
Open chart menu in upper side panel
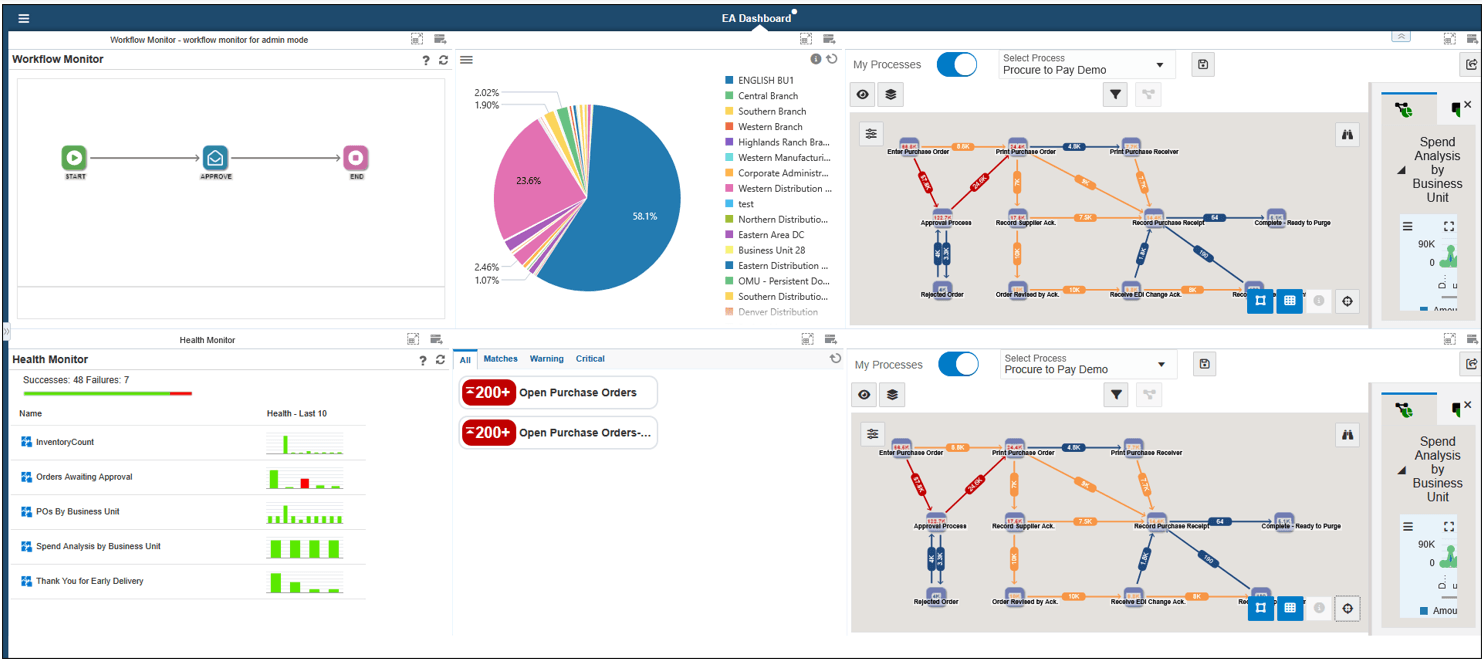point(1407,226)
